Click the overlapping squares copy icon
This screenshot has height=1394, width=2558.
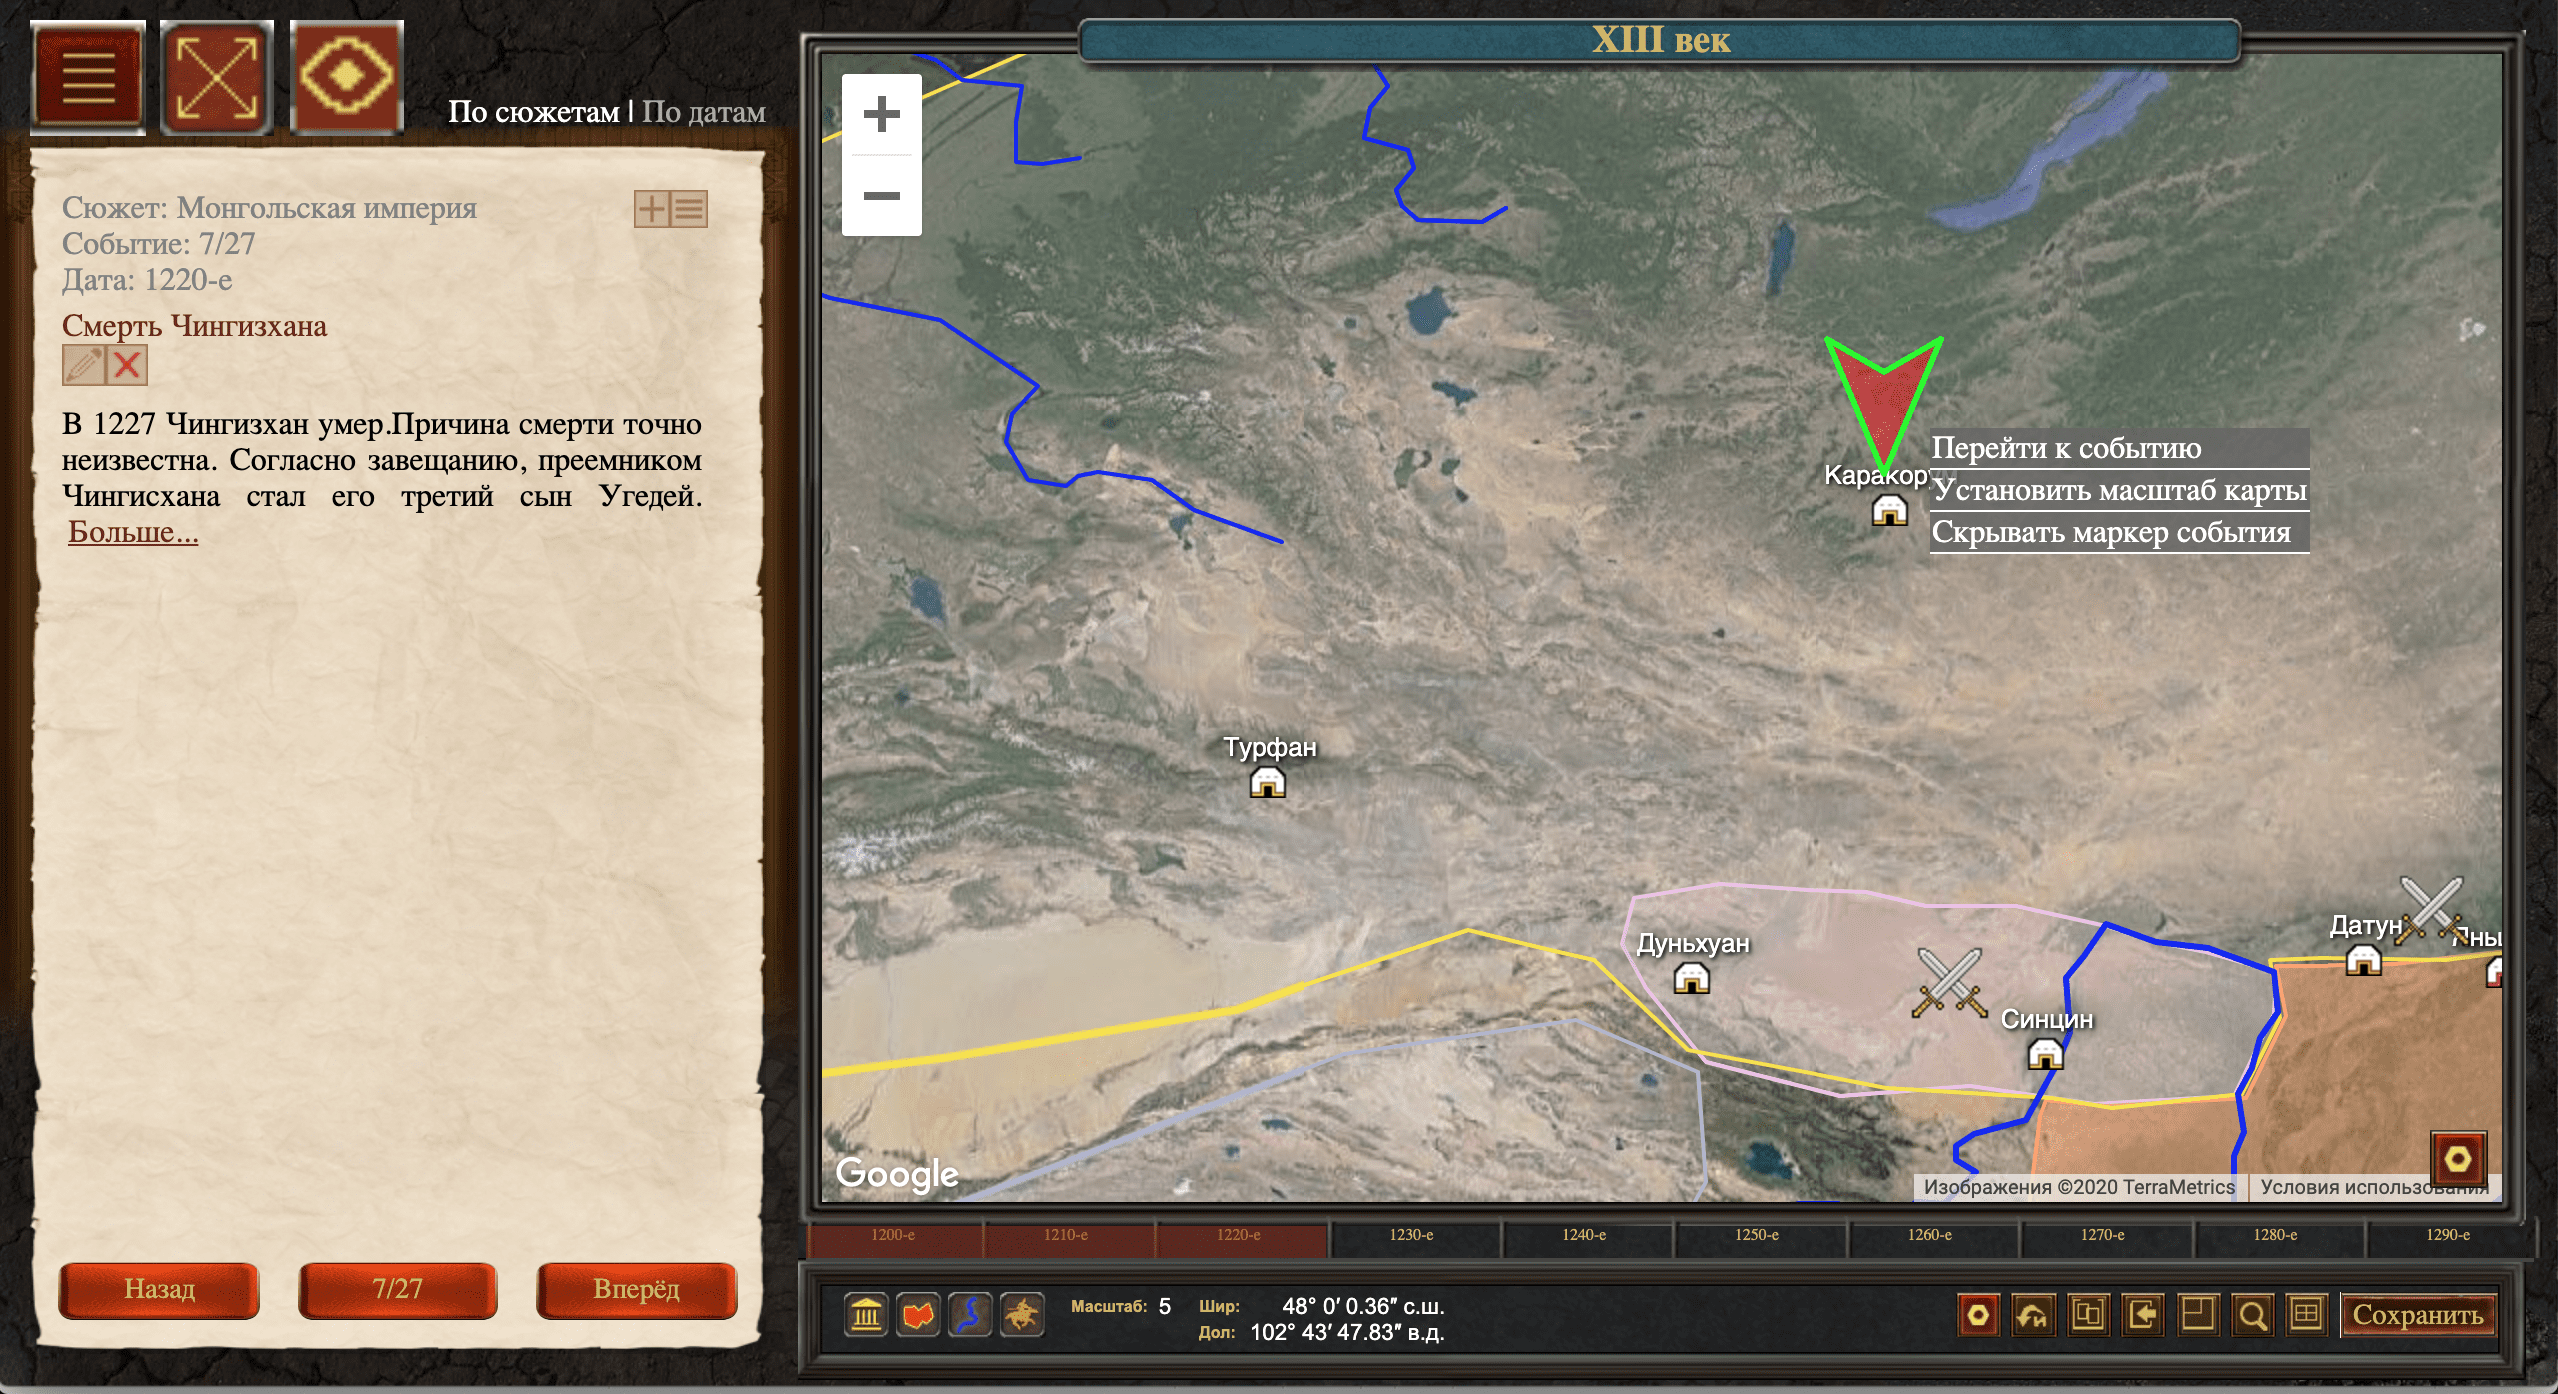[2088, 1315]
